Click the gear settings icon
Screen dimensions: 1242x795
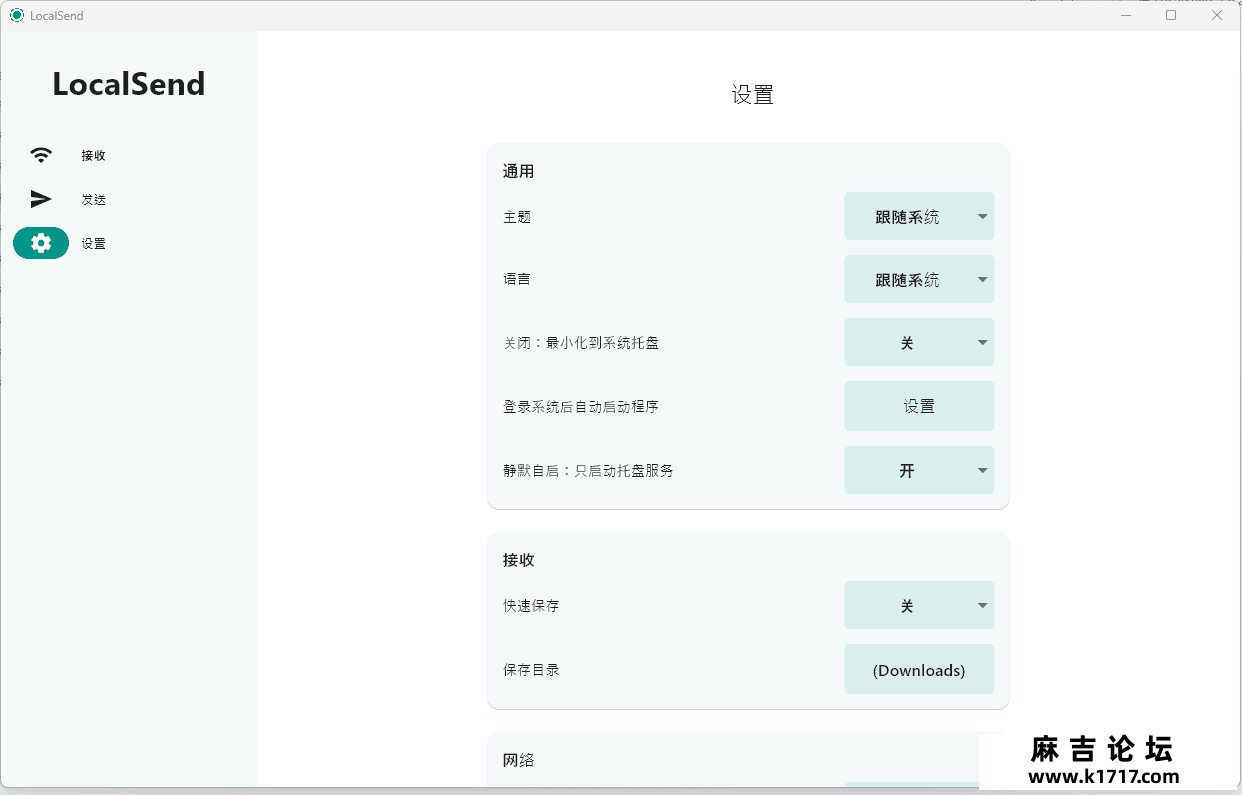click(41, 243)
